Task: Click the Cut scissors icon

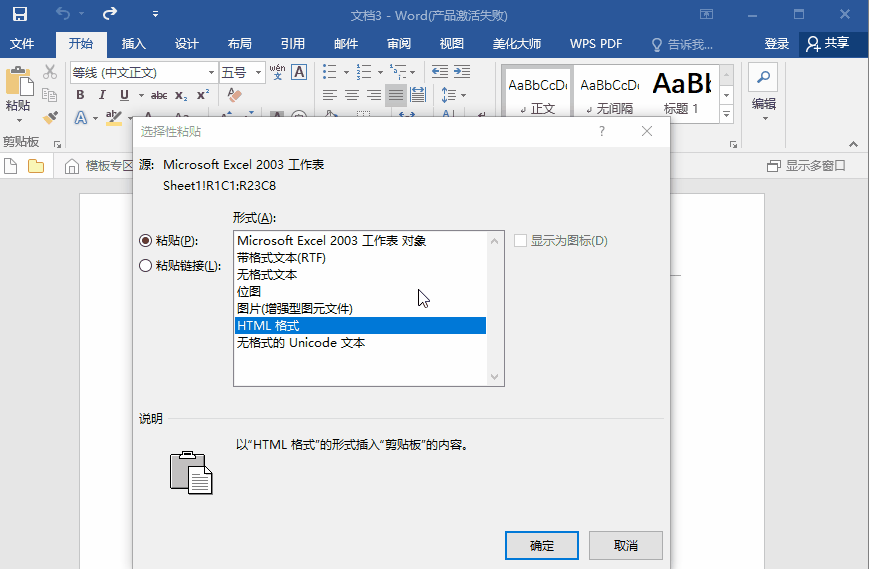Action: 50,72
